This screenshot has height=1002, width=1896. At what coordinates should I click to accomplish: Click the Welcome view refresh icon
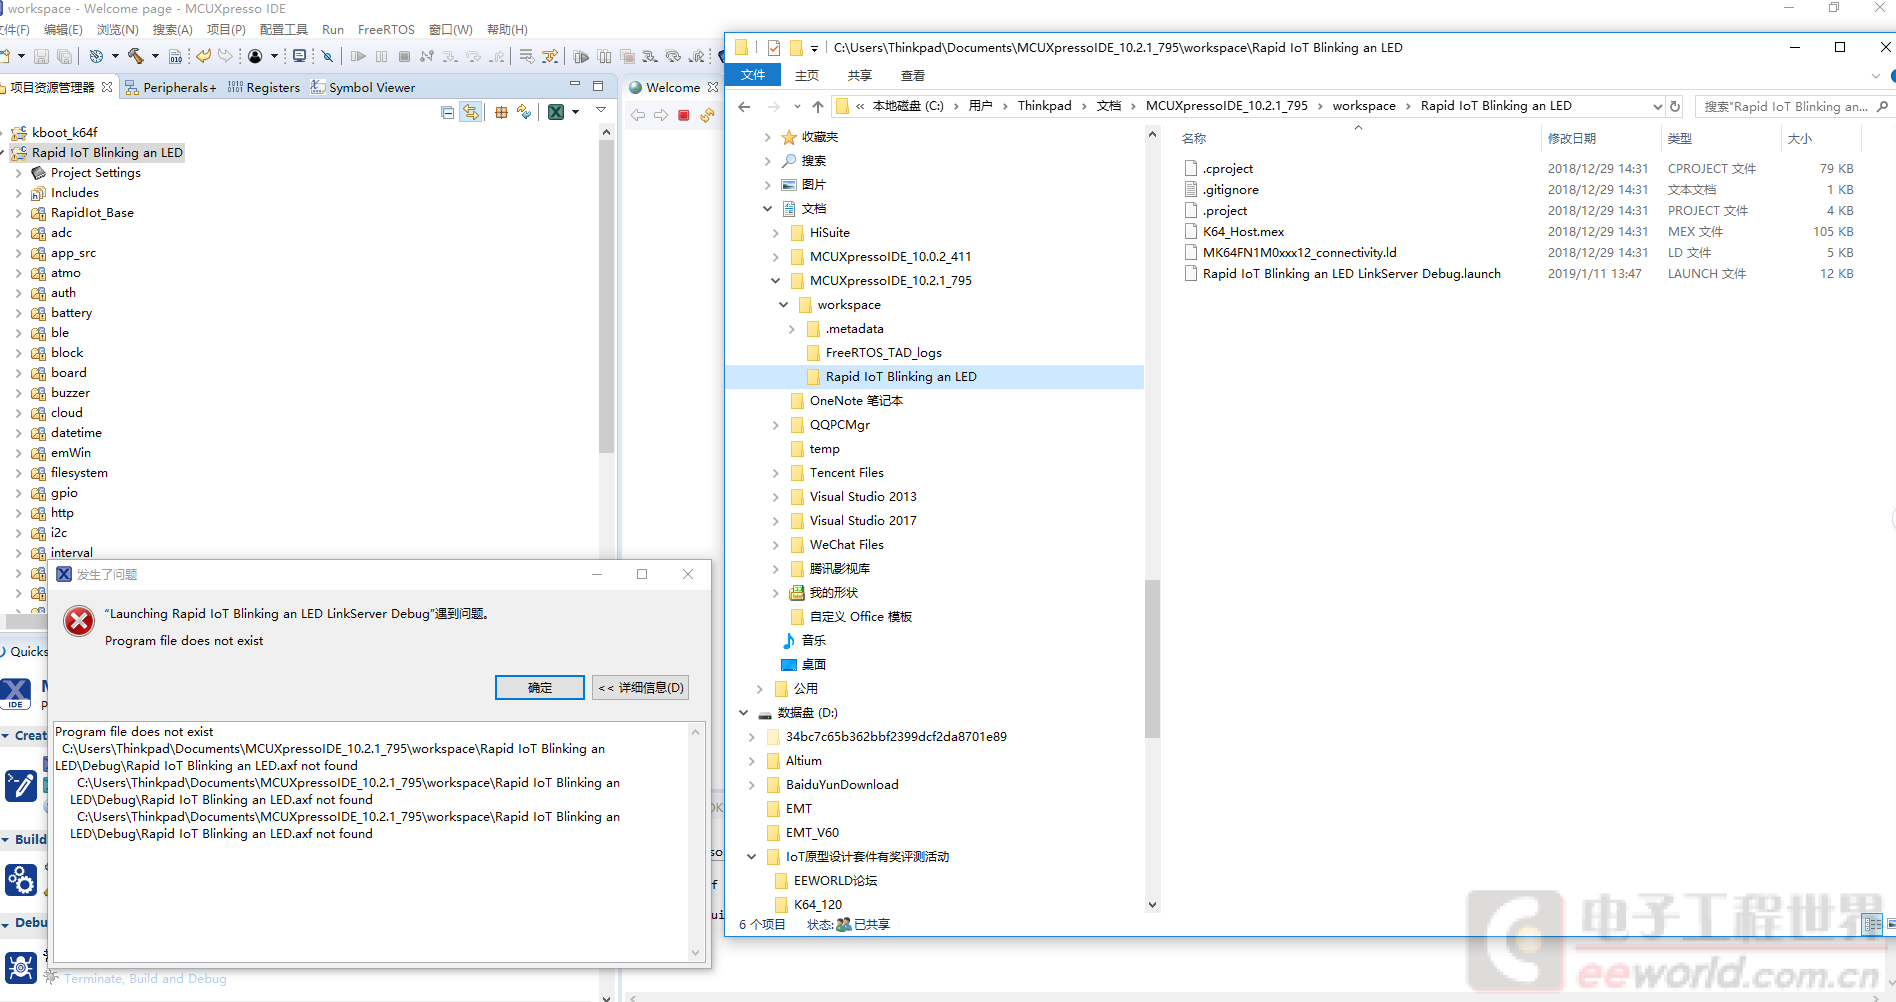(708, 116)
